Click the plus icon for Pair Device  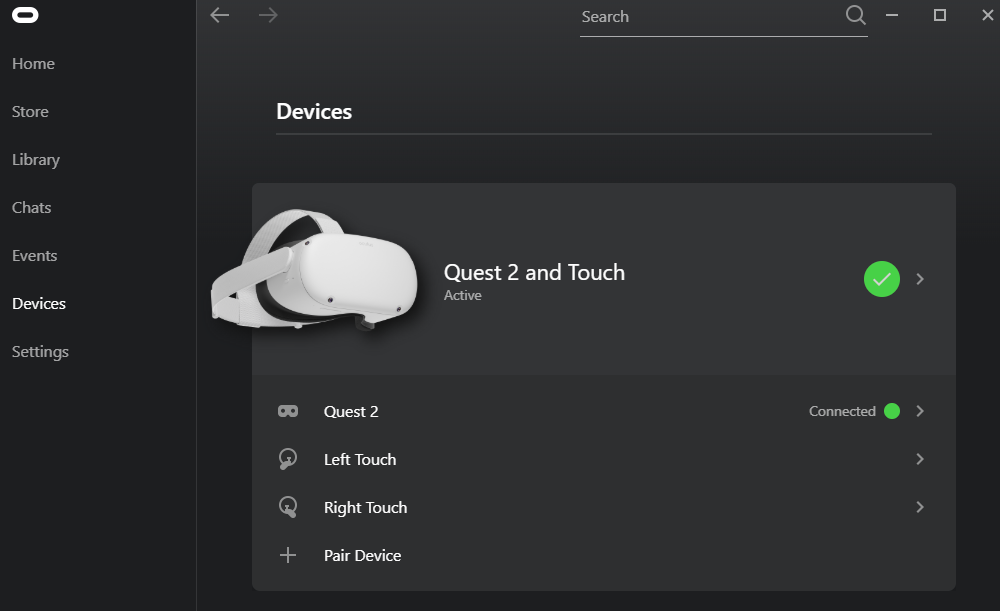(x=288, y=555)
